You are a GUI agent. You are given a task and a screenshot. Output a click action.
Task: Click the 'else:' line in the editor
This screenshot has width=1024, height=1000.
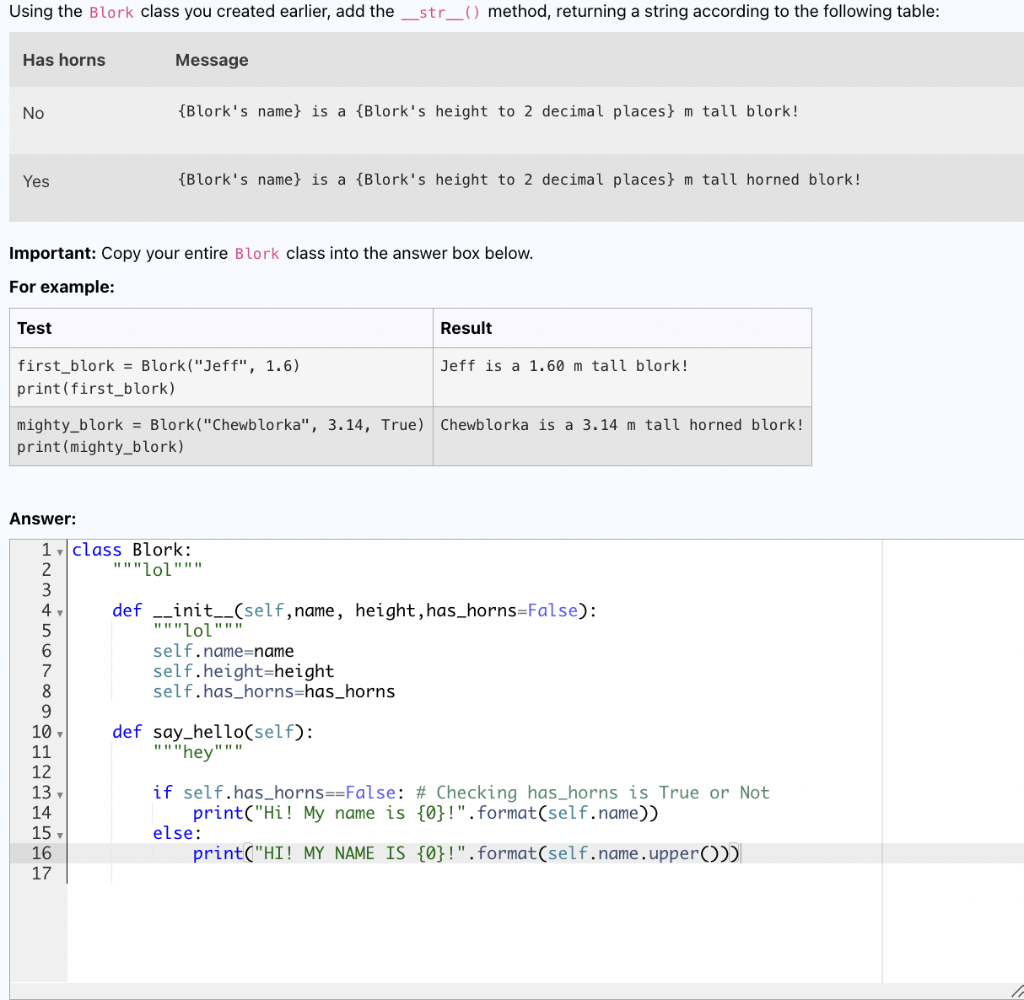tap(177, 833)
